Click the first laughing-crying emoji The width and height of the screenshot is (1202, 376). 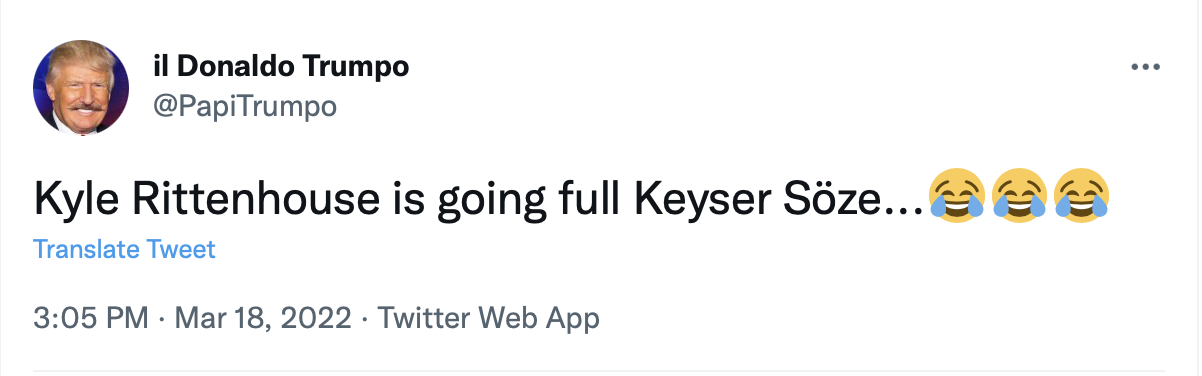point(956,196)
